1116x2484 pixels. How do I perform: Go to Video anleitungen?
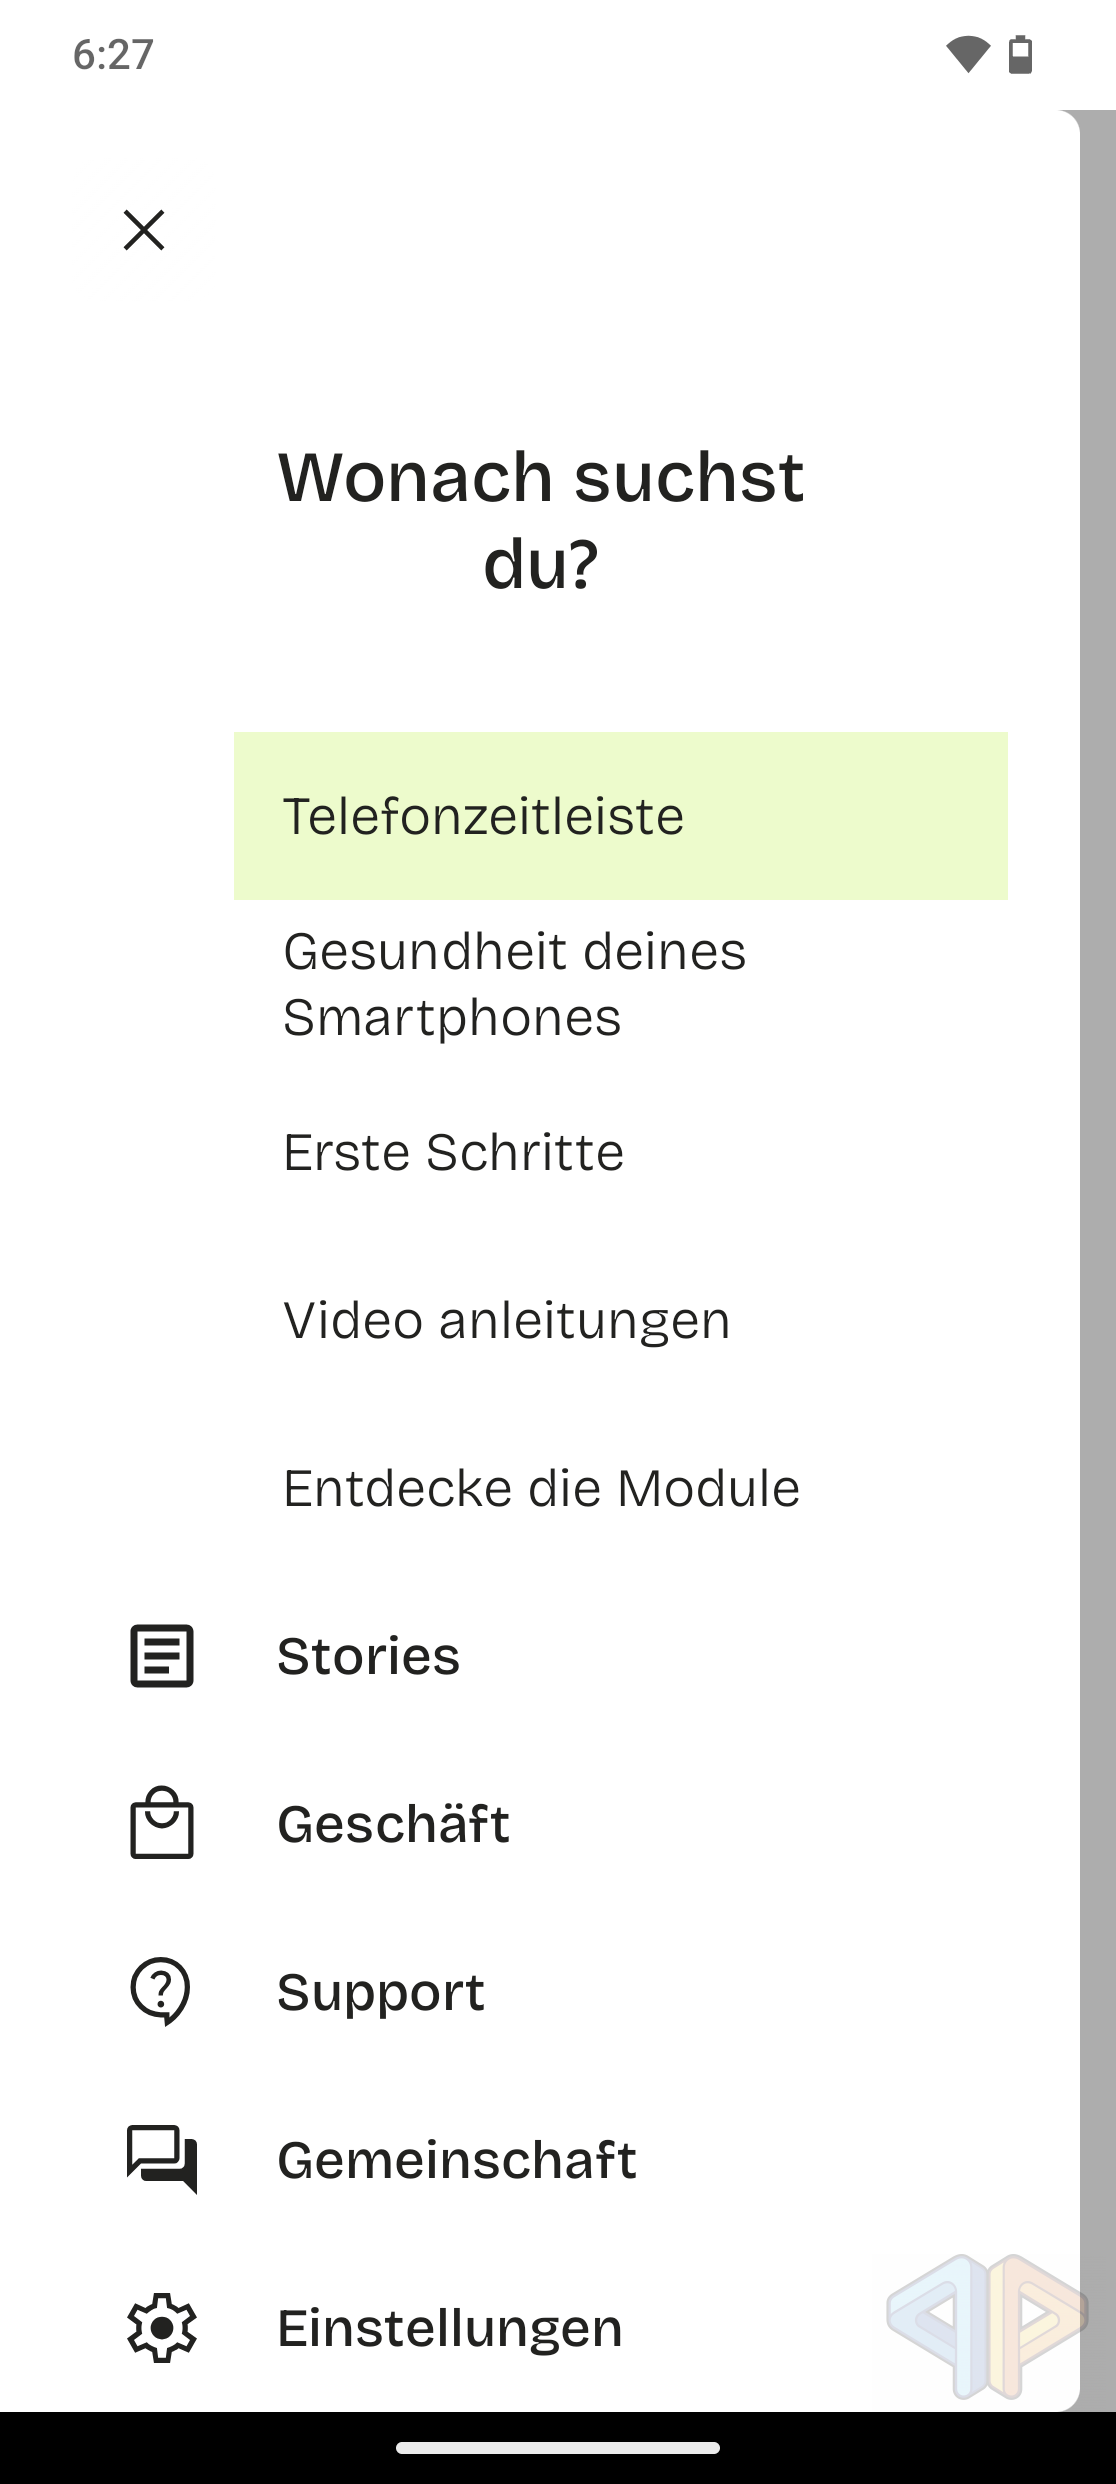click(507, 1320)
